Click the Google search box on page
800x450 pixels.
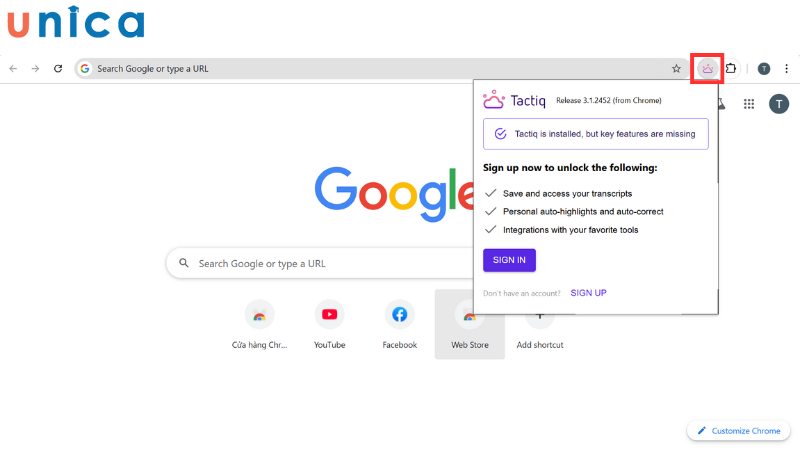tap(321, 263)
